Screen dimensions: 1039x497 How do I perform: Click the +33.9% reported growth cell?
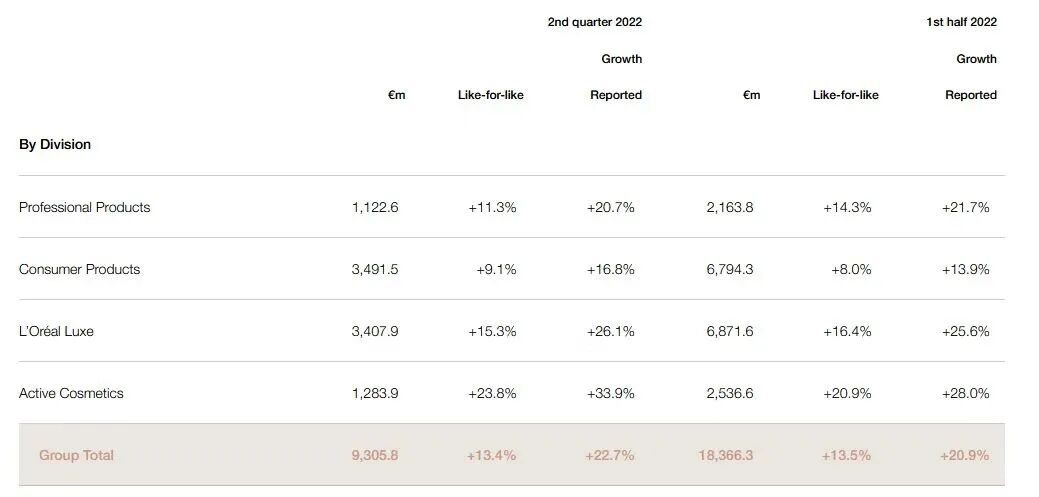tap(610, 393)
